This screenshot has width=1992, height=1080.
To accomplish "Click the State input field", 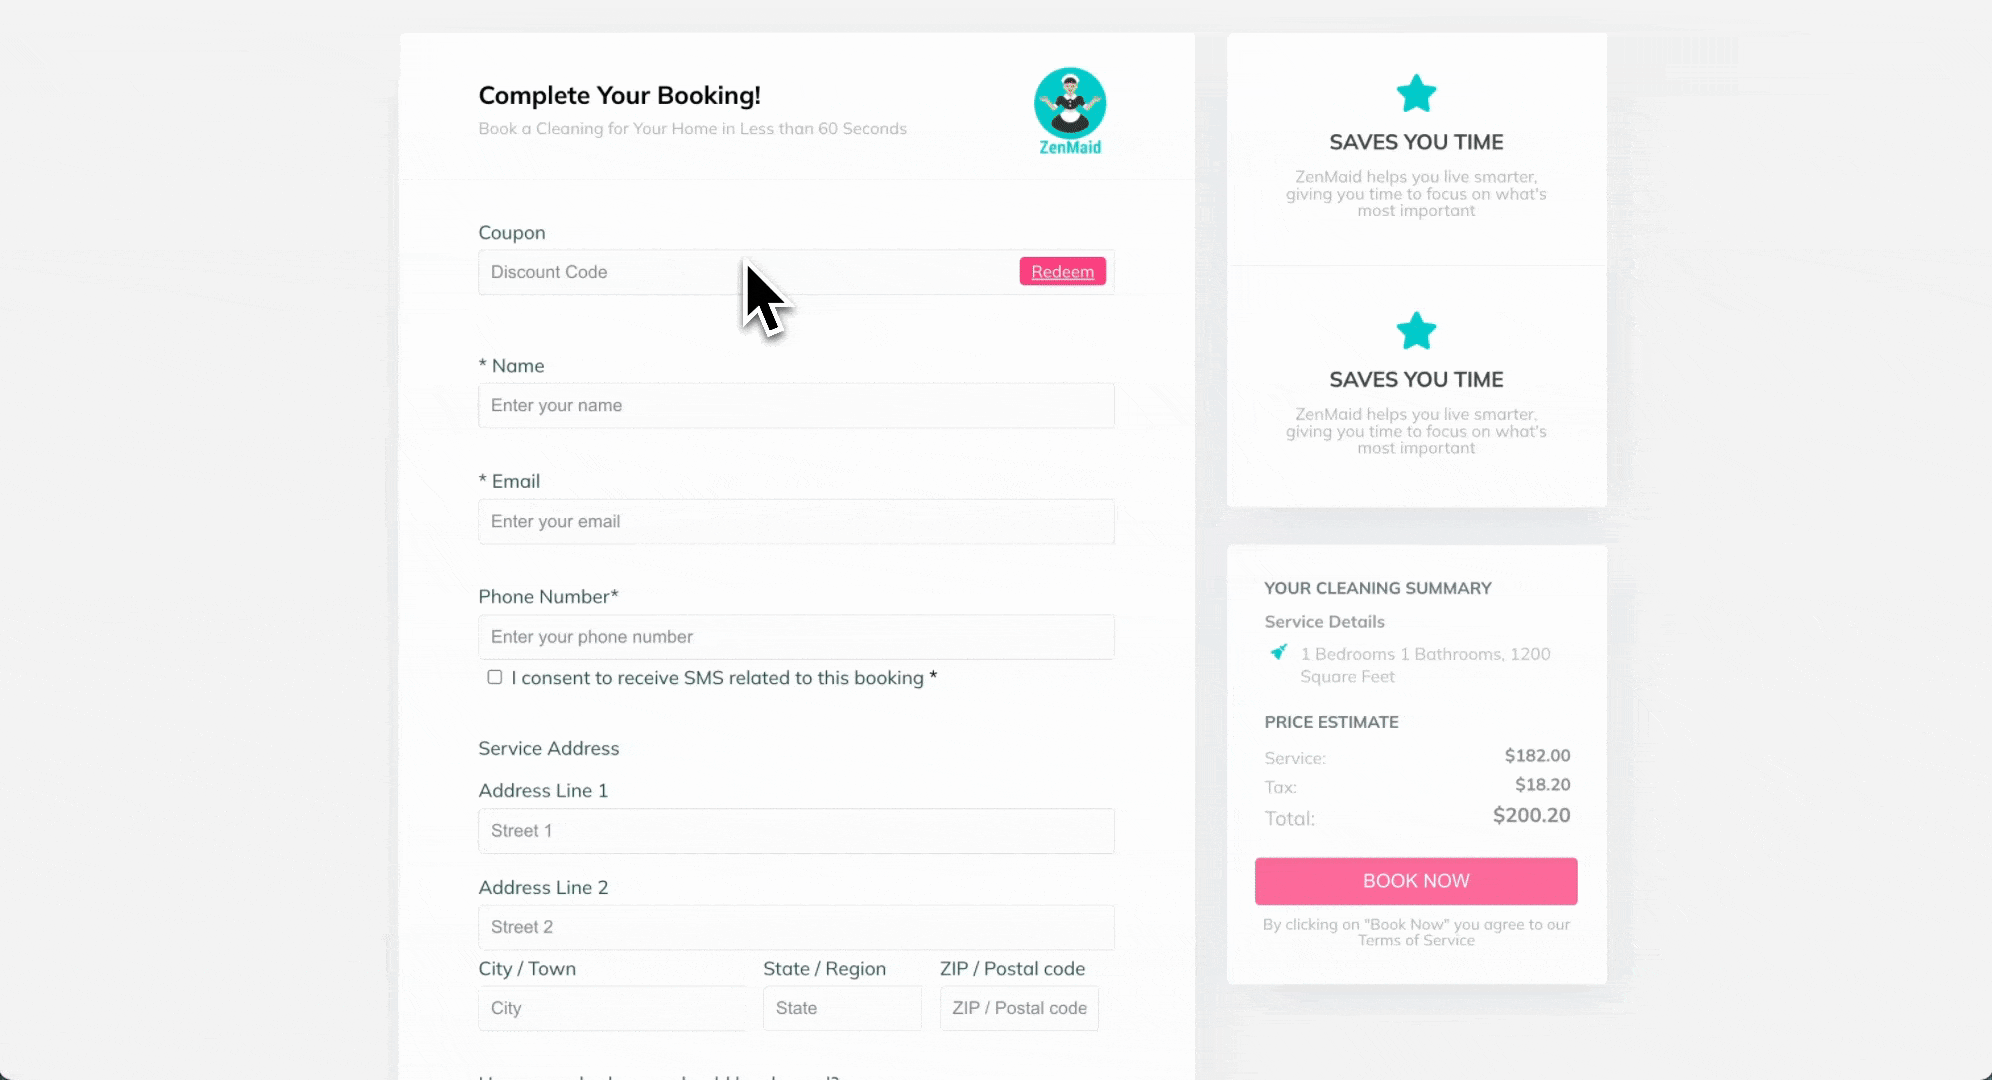I will [x=841, y=1008].
